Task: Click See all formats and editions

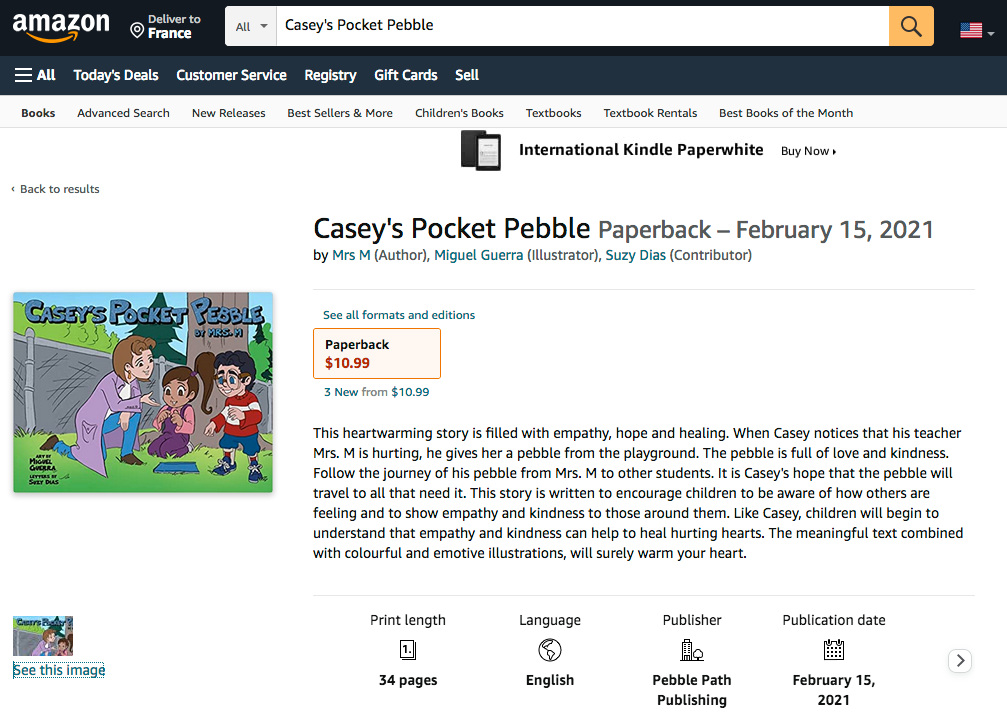Action: (399, 315)
